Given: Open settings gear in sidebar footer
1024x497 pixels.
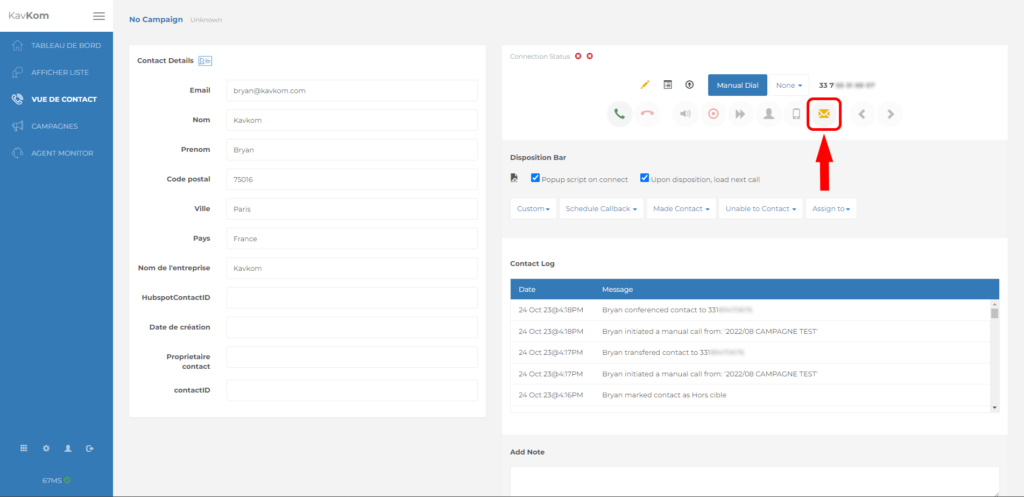Looking at the screenshot, I should (46, 448).
